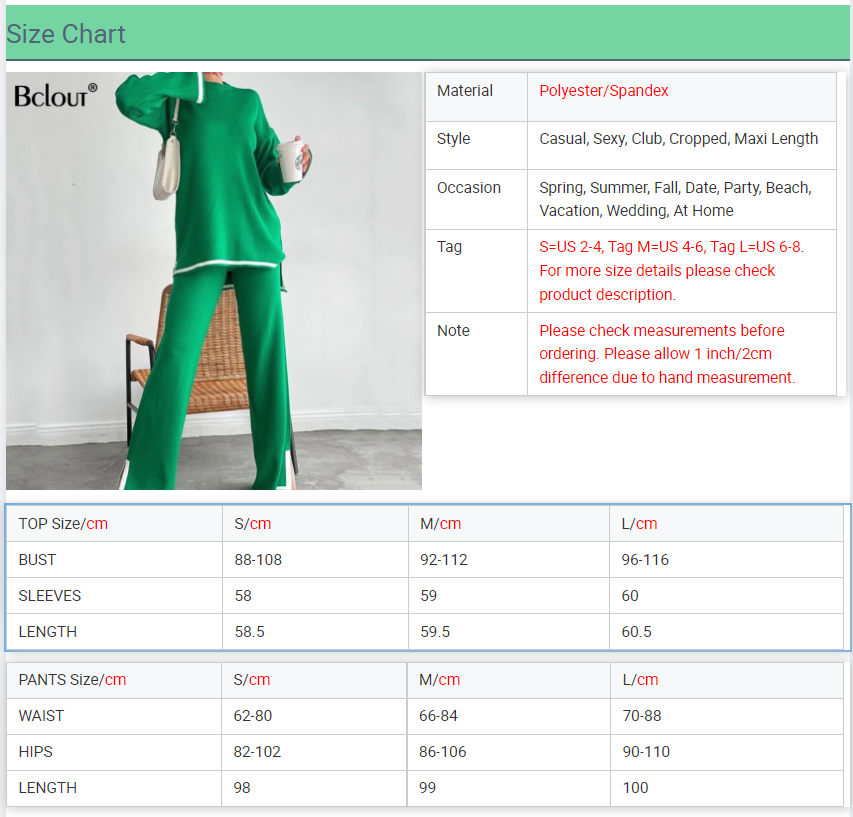This screenshot has width=853, height=817.
Task: Click the Bclout brand logo
Action: (55, 96)
